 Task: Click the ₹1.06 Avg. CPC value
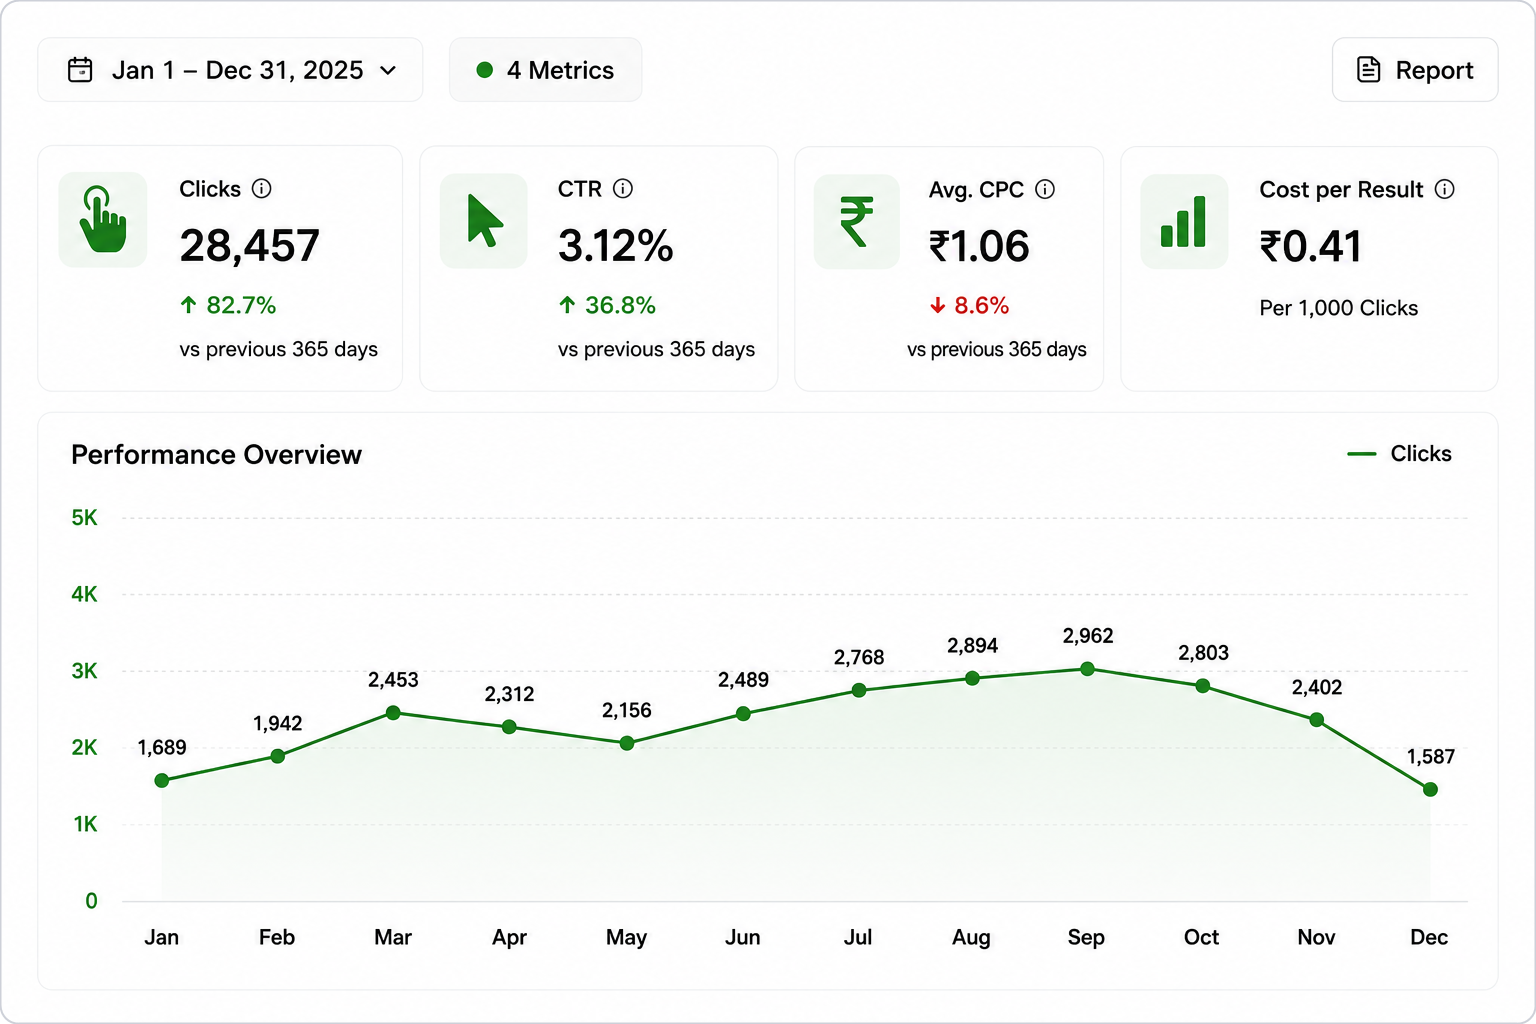[x=979, y=247]
